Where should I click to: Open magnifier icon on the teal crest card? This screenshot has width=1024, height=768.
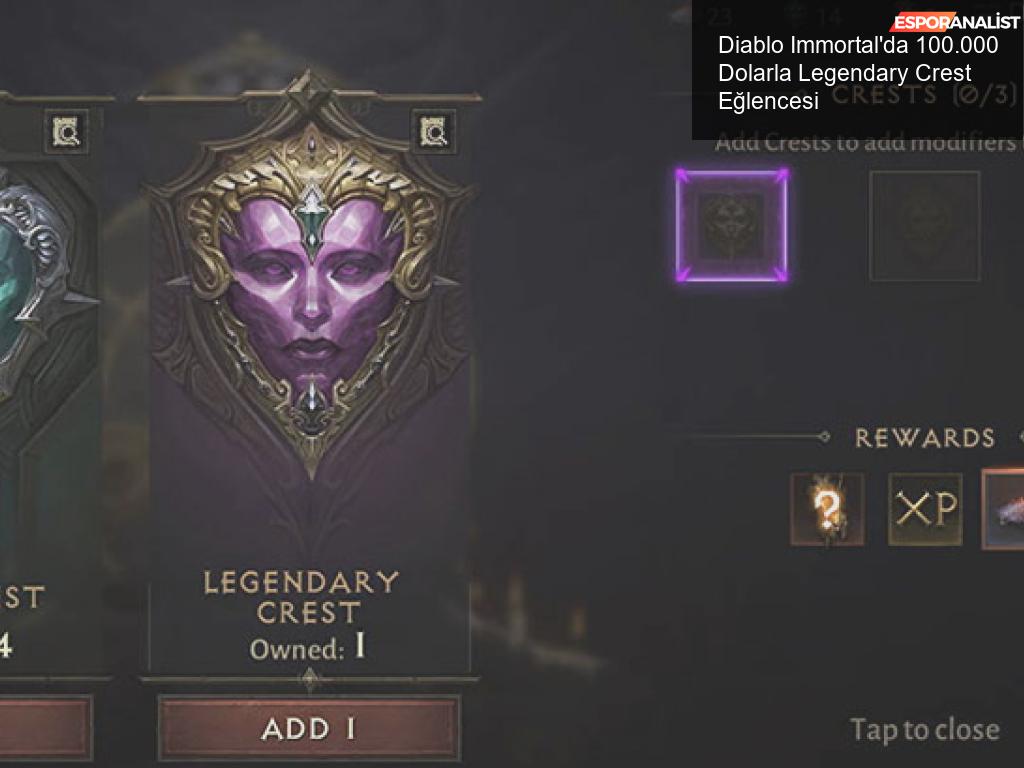click(67, 133)
